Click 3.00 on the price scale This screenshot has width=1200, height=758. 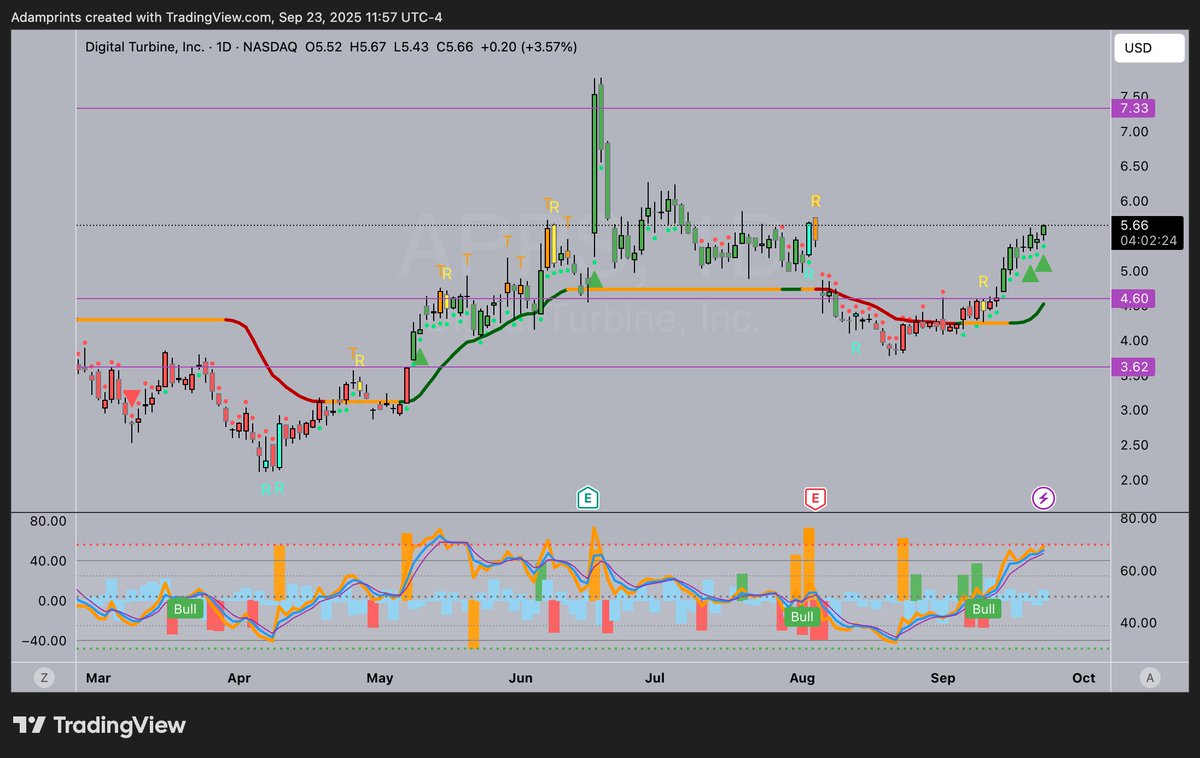[1133, 410]
